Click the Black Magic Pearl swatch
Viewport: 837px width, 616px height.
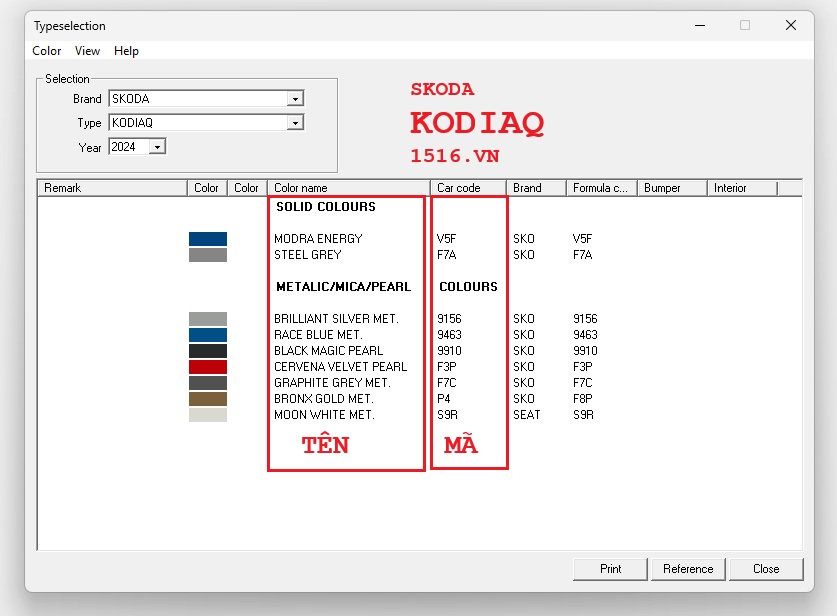(x=208, y=351)
